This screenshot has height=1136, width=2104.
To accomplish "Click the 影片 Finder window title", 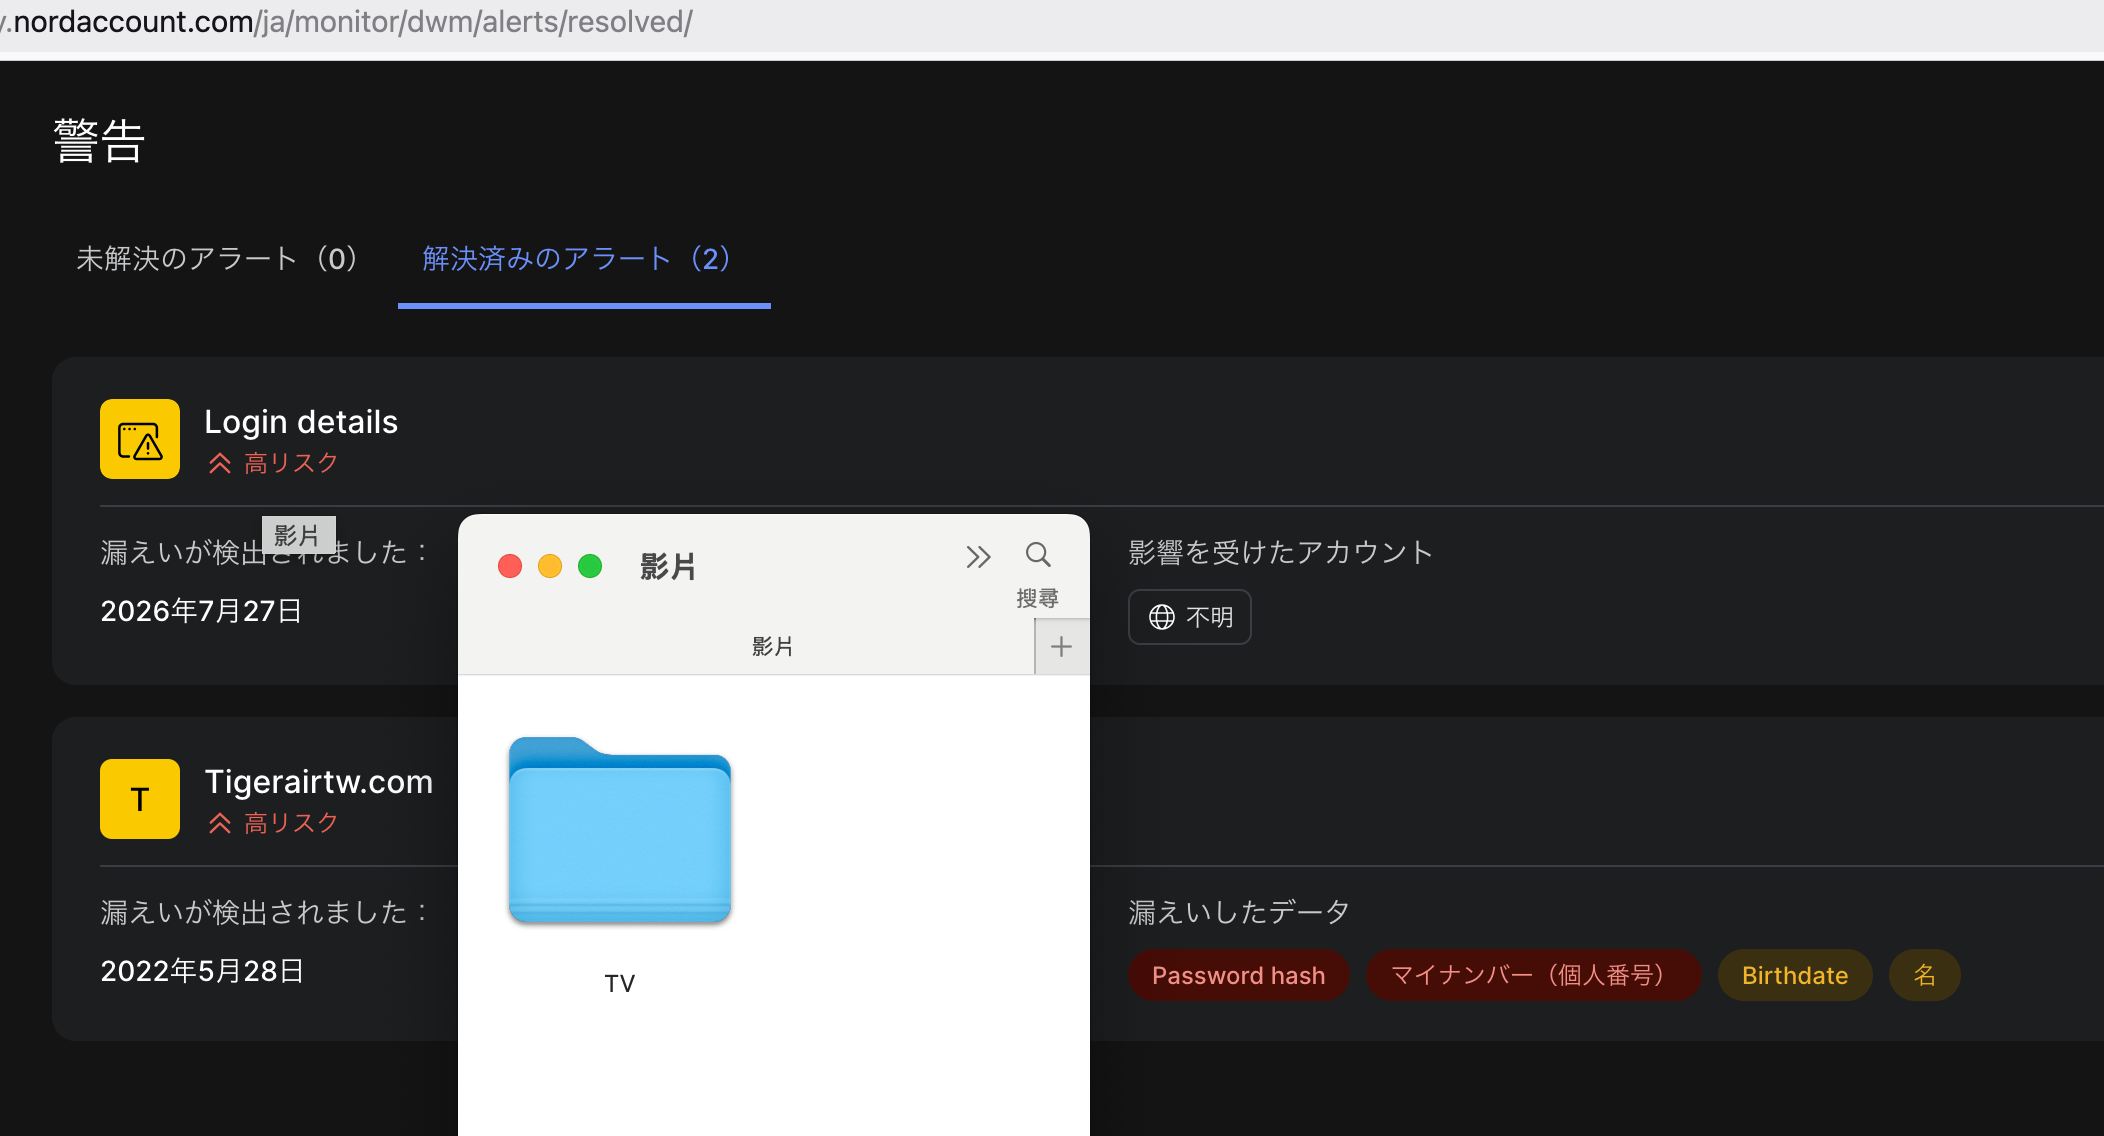I will pos(668,567).
